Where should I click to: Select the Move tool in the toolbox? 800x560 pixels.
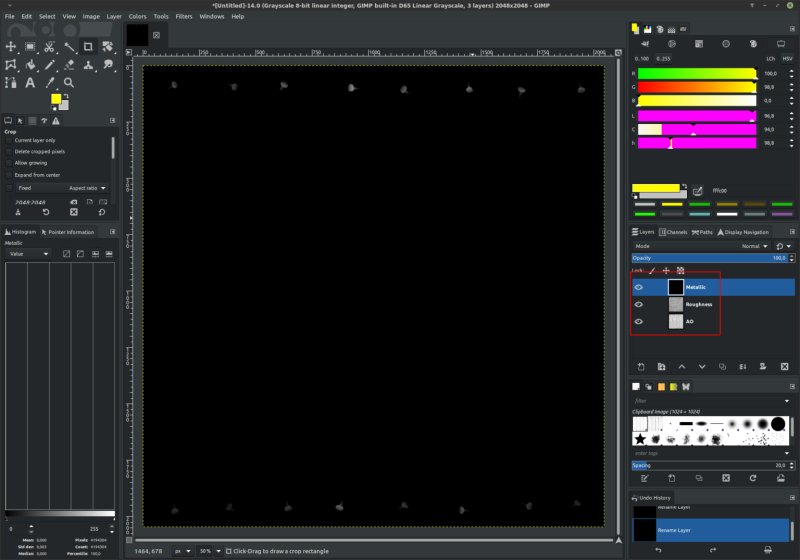click(11, 46)
